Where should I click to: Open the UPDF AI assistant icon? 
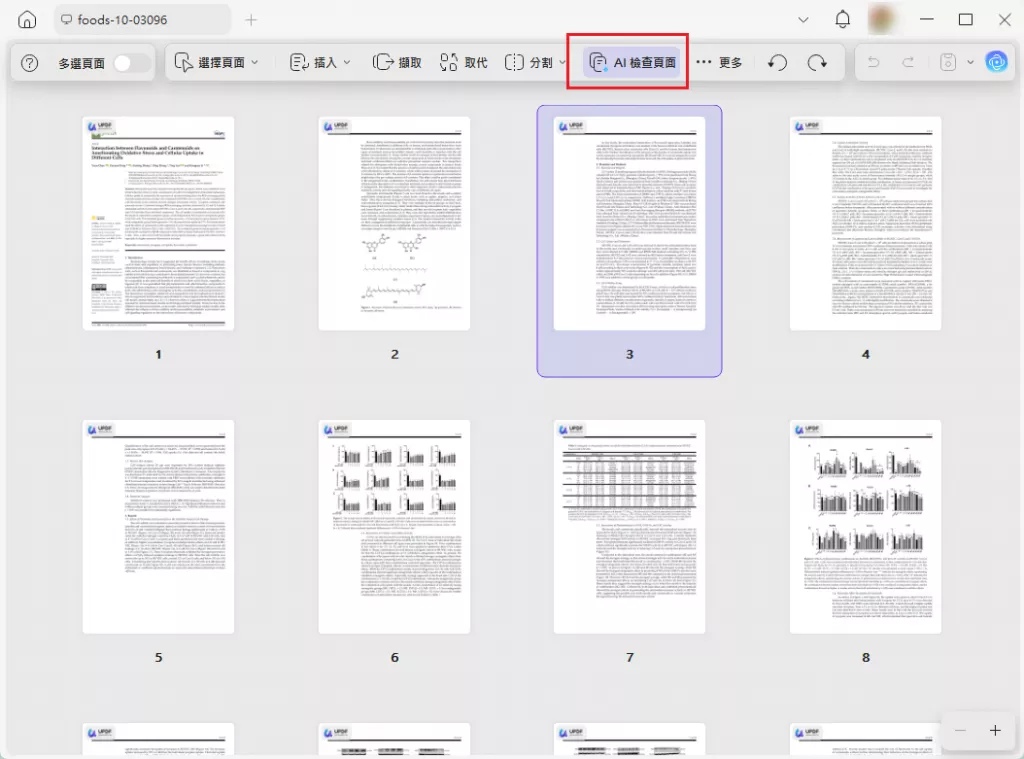[997, 63]
